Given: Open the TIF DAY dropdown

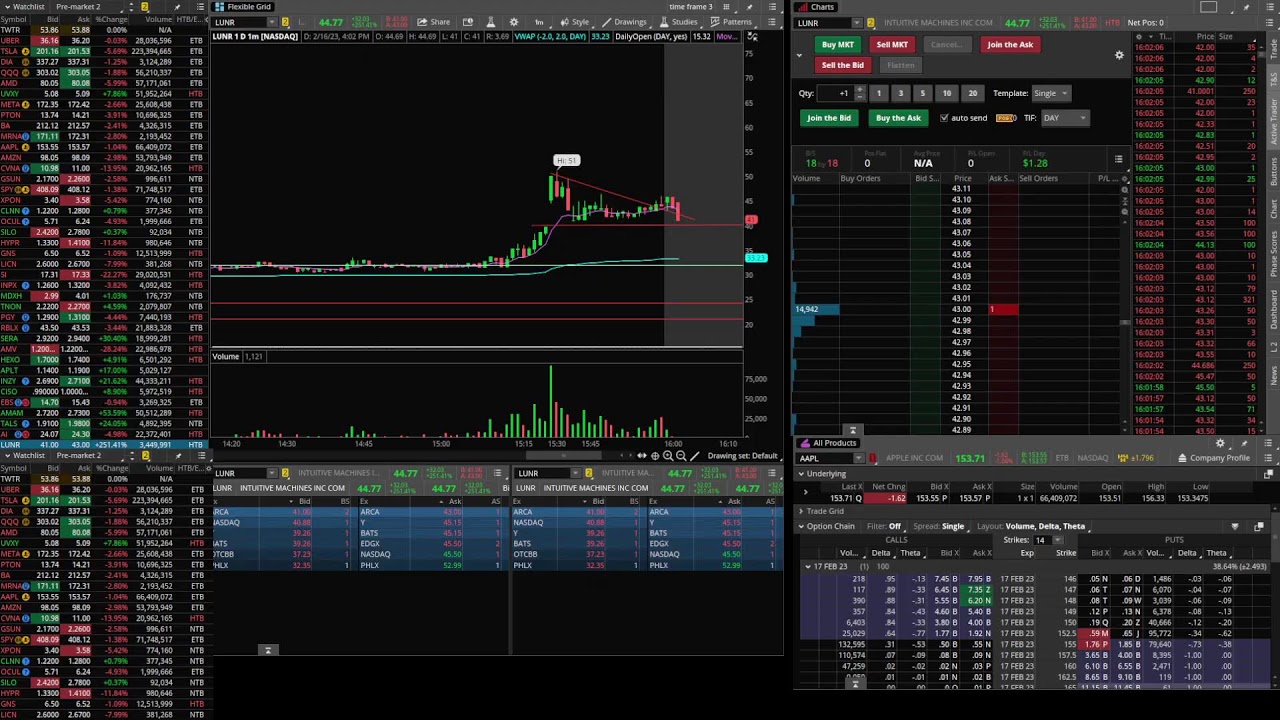Looking at the screenshot, I should (1064, 118).
